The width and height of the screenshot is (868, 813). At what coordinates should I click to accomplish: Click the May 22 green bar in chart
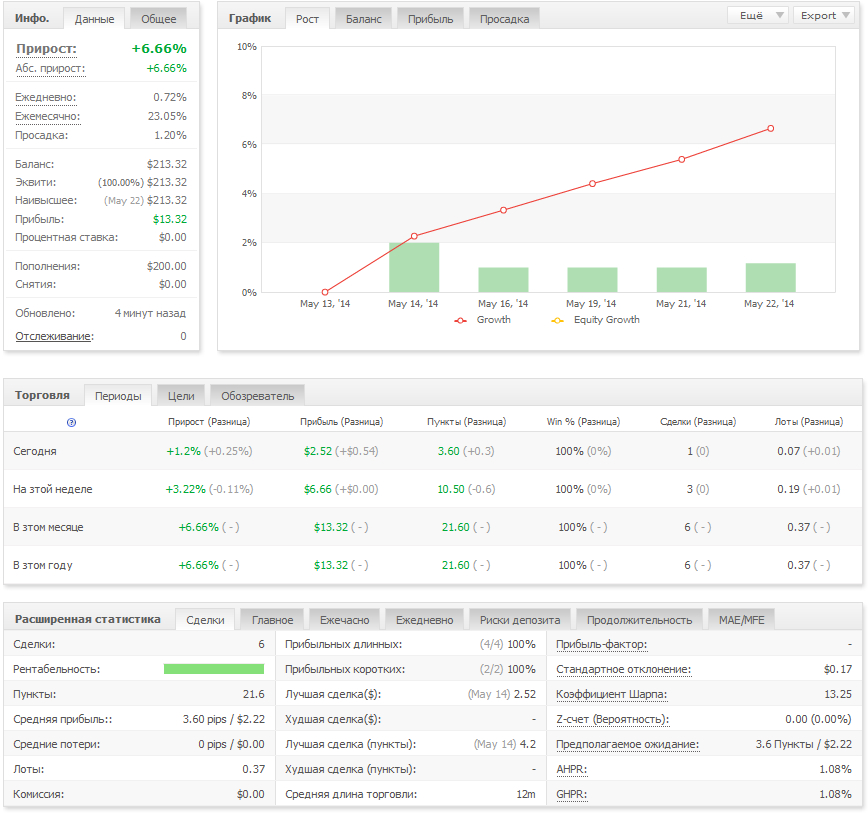771,278
